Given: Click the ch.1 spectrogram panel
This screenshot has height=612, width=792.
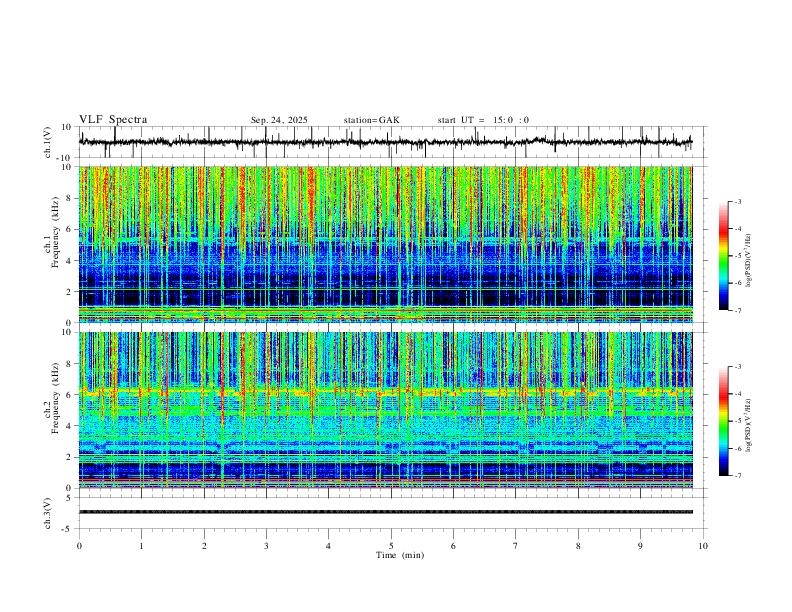Looking at the screenshot, I should click(x=386, y=244).
